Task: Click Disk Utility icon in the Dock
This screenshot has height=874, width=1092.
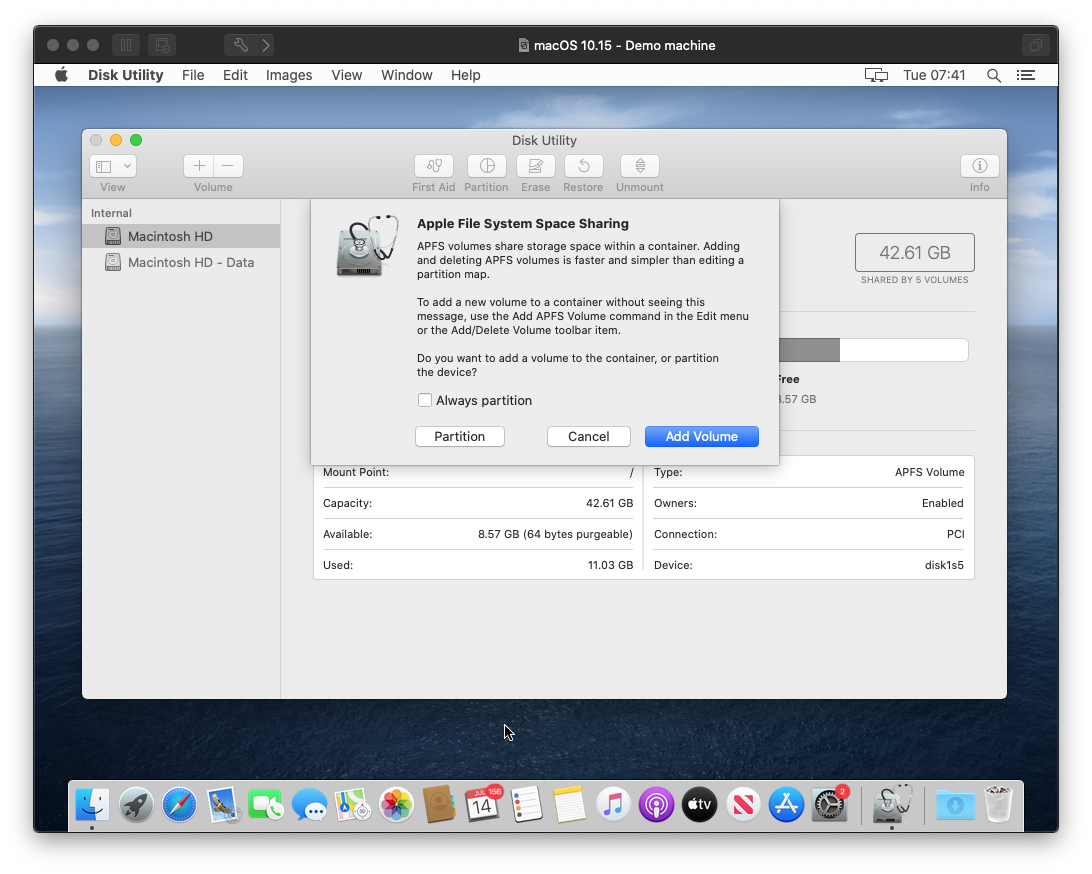Action: coord(892,804)
